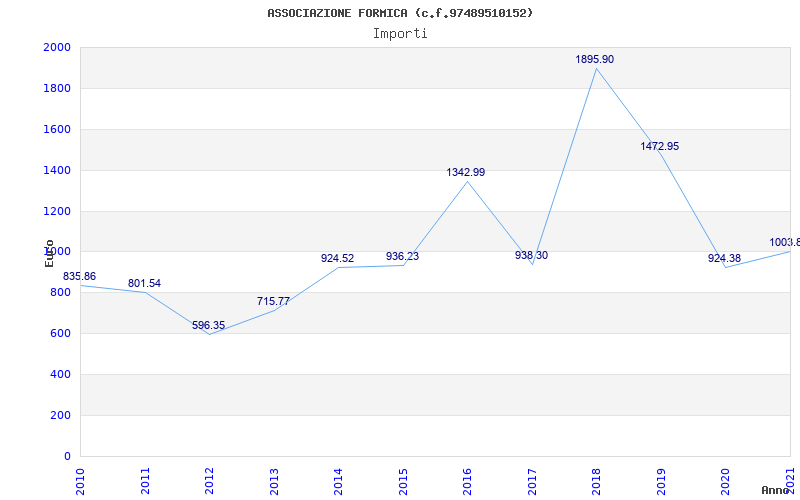The image size is (800, 500).
Task: Click the Euro axis title
Action: pos(49,253)
